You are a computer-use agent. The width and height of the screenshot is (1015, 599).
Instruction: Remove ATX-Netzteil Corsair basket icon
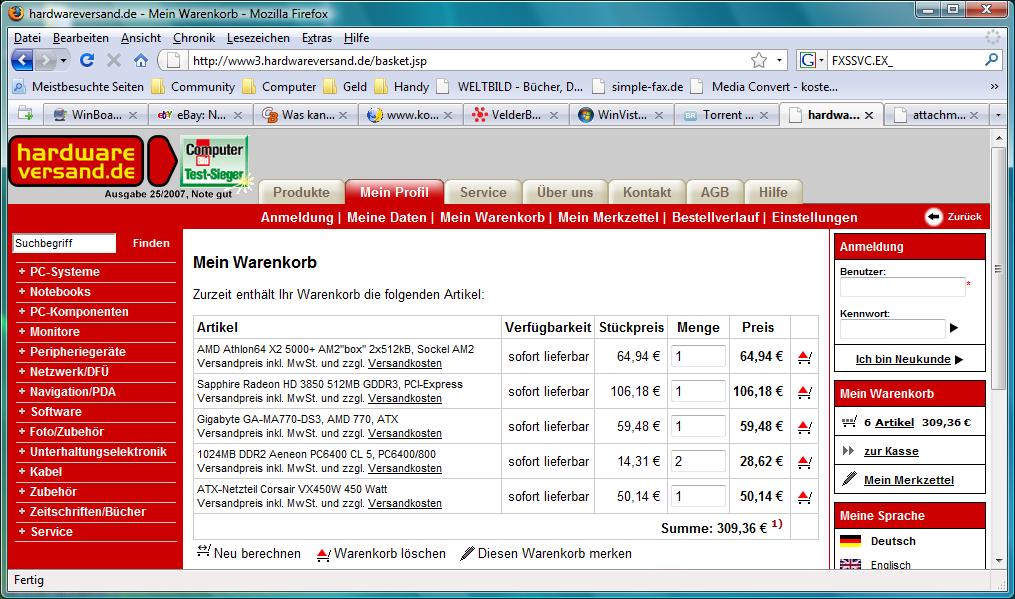(805, 497)
